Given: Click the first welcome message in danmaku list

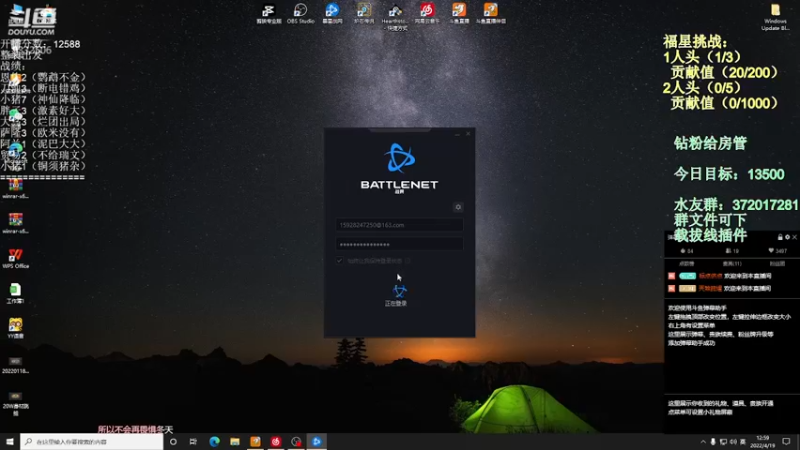Looking at the screenshot, I should [x=720, y=276].
